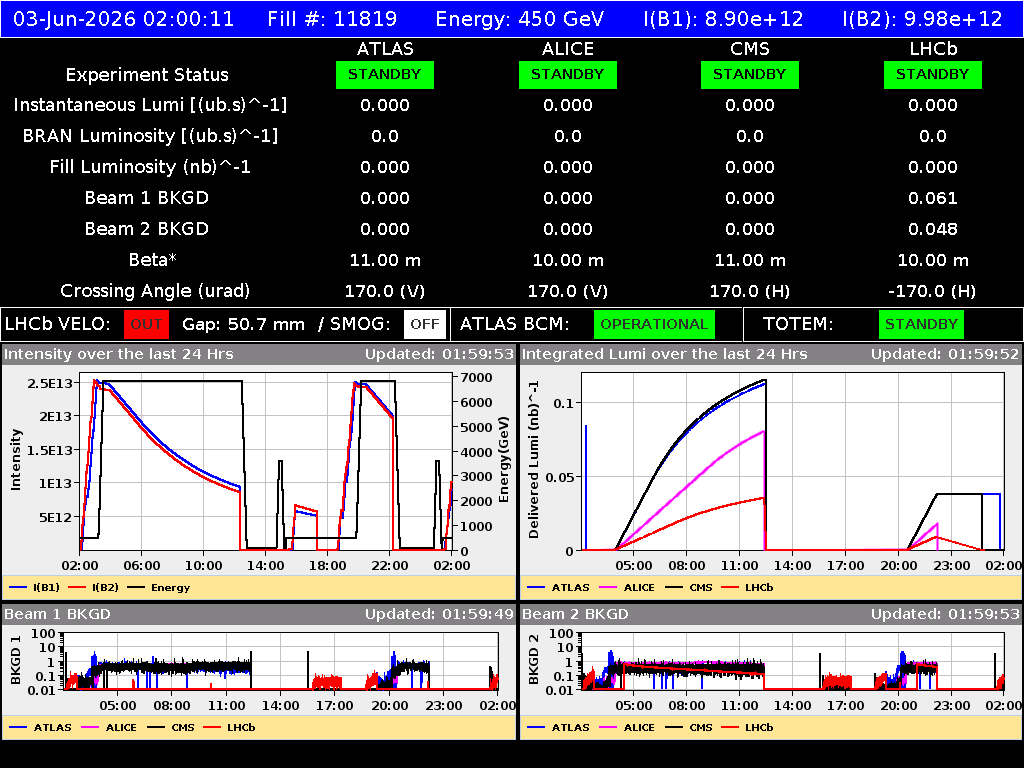
Task: Click the Updated: 01:59:53 stamp on Beam 2 chart
Action: click(x=944, y=615)
